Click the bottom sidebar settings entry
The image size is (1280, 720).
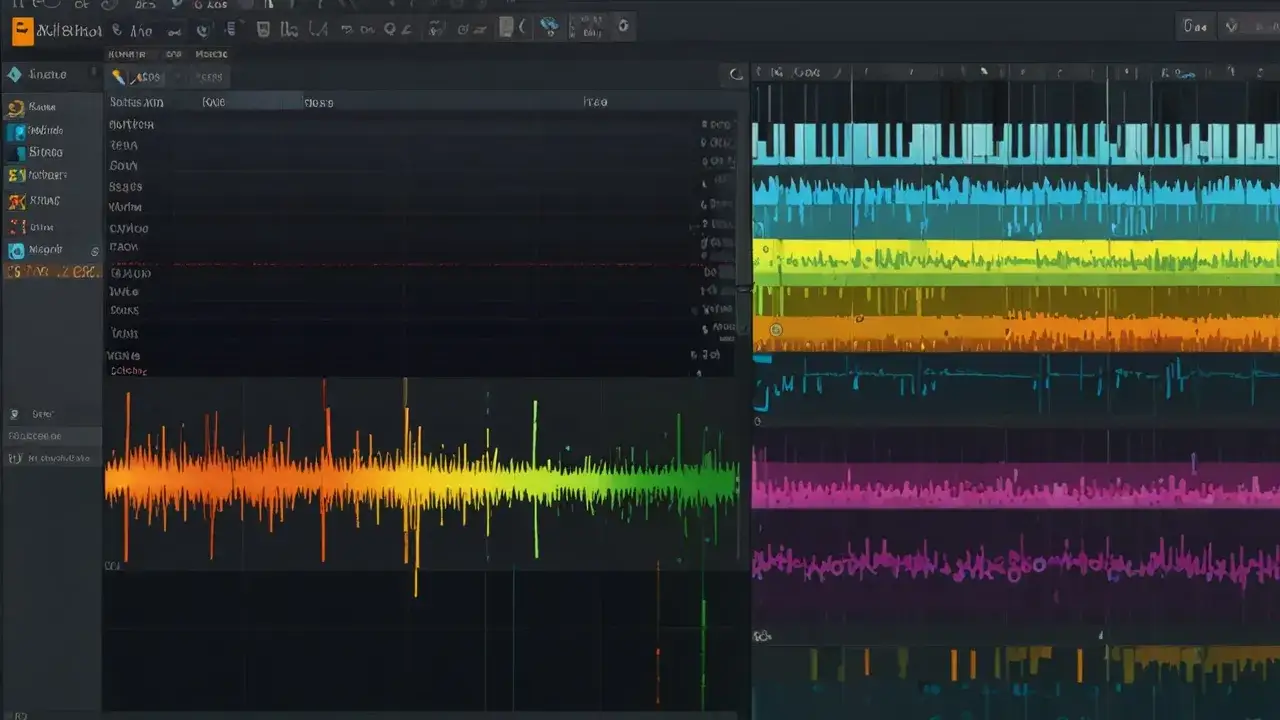pyautogui.click(x=50, y=456)
